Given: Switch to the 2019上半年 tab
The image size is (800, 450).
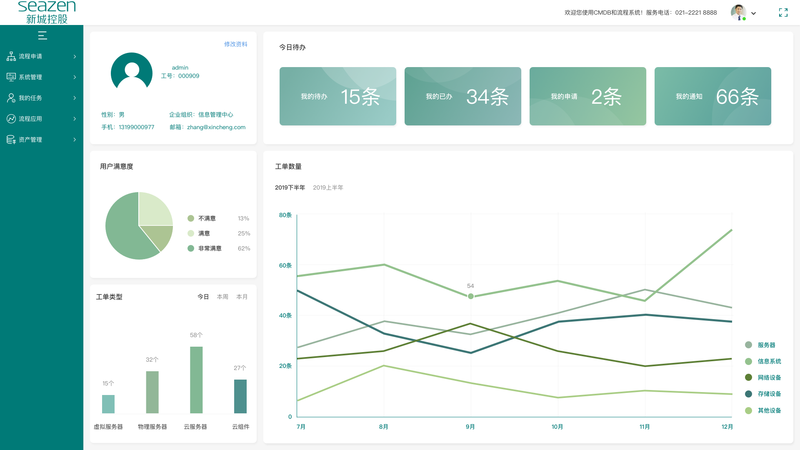Looking at the screenshot, I should [328, 187].
